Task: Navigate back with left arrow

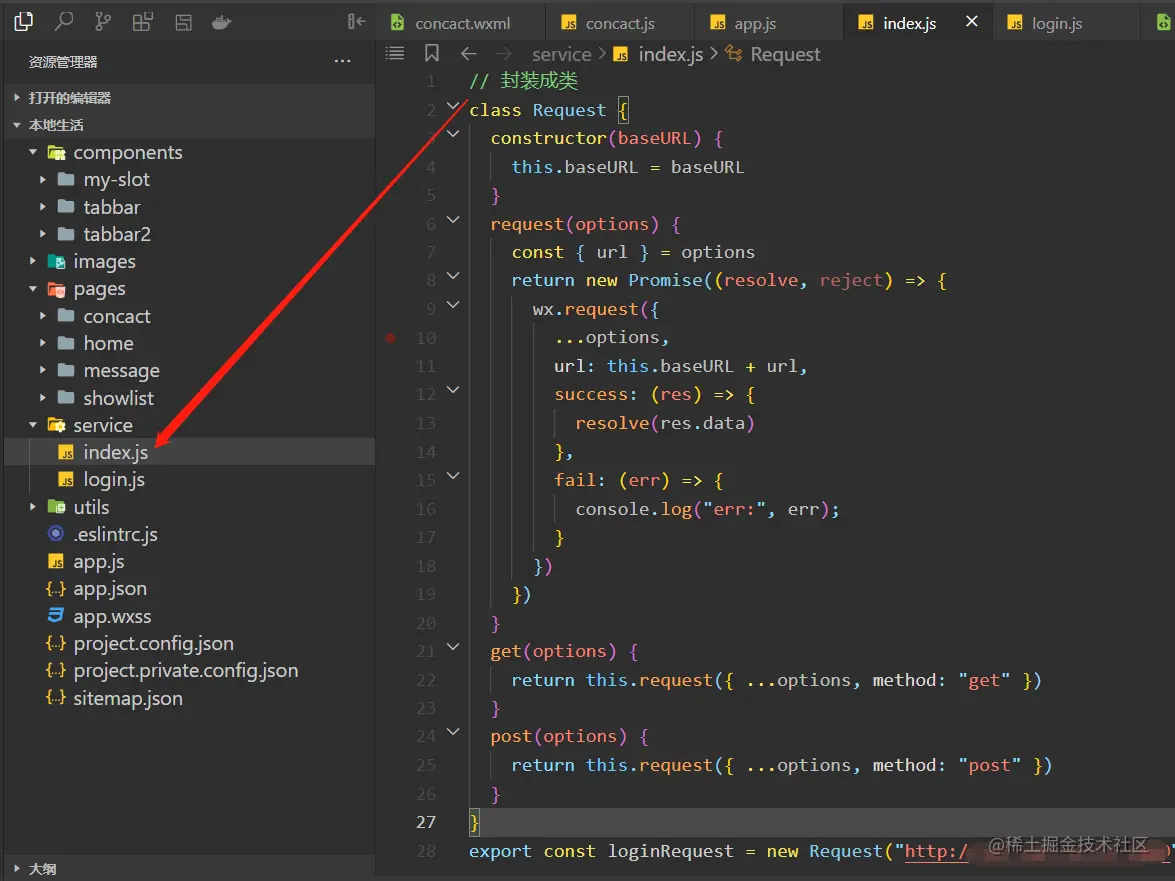Action: [469, 54]
